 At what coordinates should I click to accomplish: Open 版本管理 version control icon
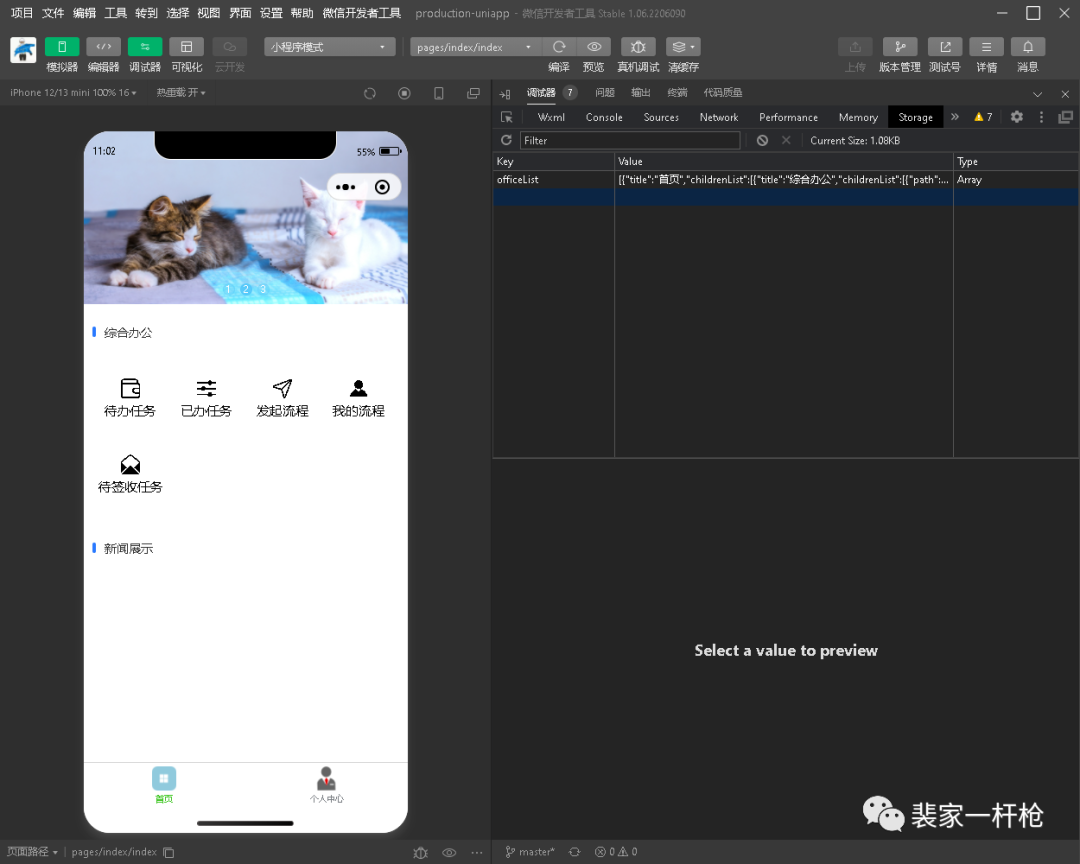tap(899, 47)
